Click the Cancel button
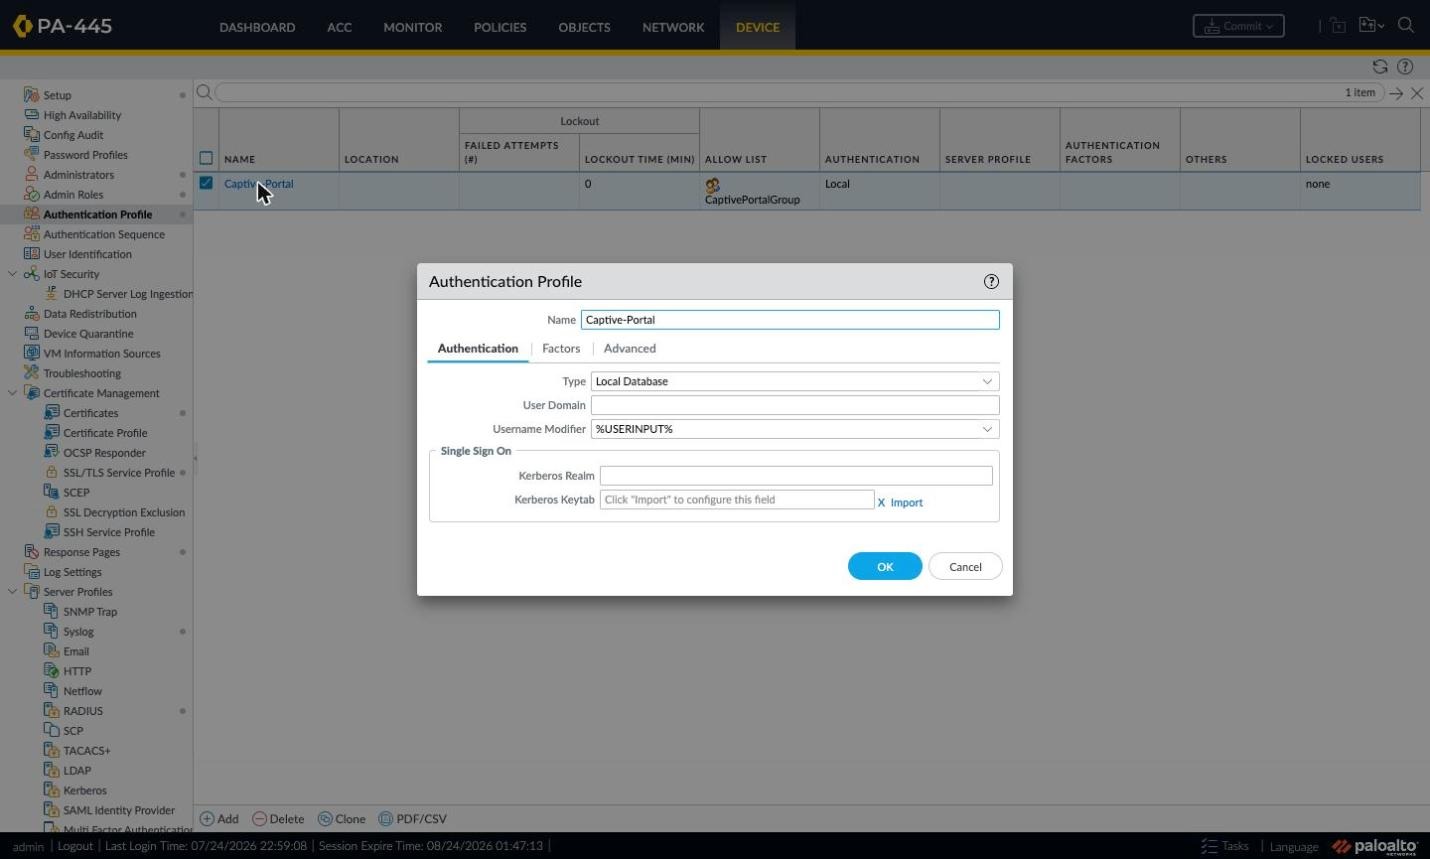 tap(965, 566)
